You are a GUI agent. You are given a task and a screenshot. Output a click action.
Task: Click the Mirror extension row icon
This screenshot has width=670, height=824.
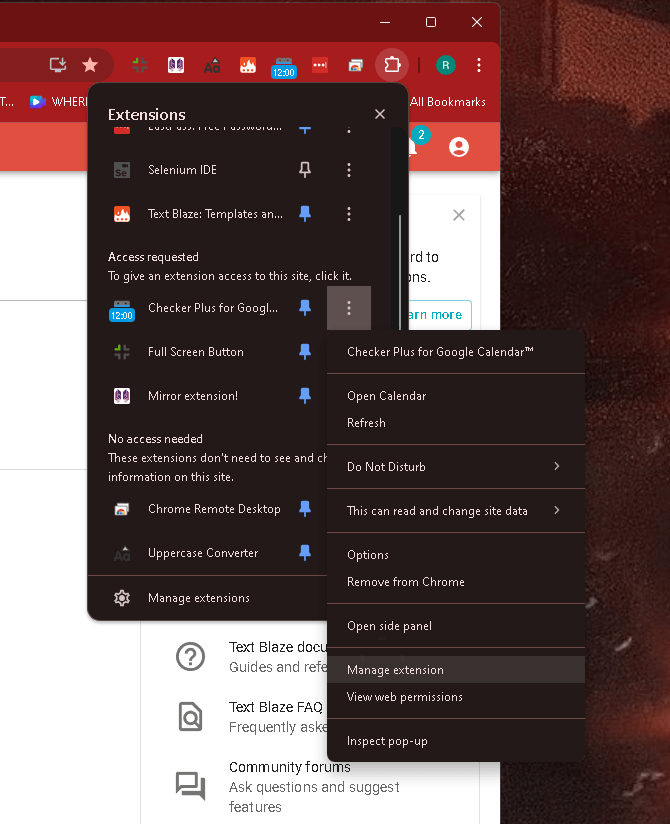122,396
